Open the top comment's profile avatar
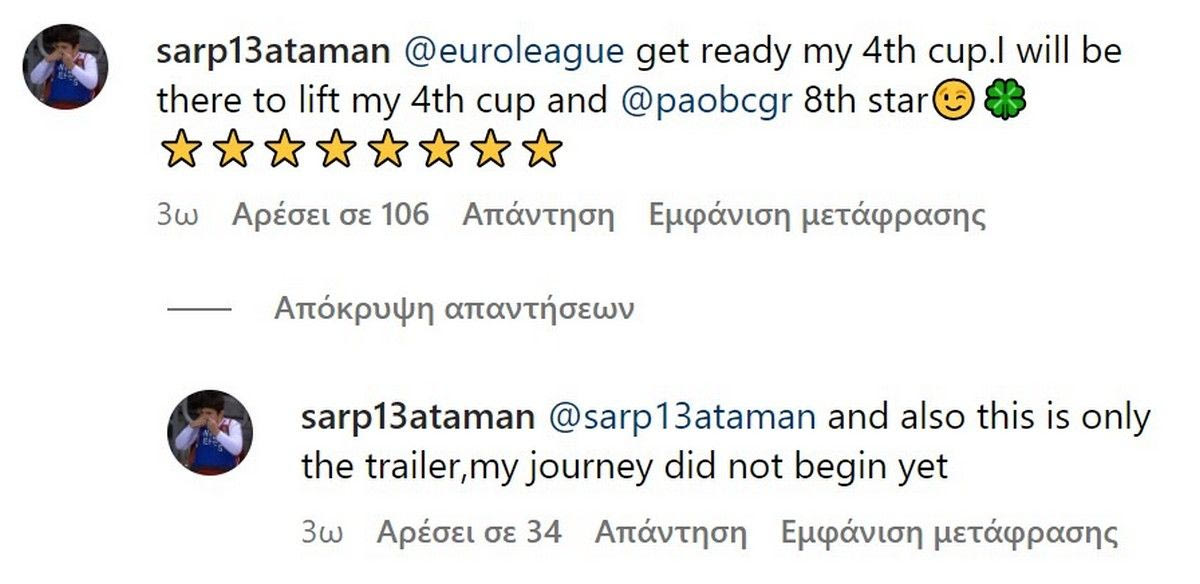 click(66, 66)
